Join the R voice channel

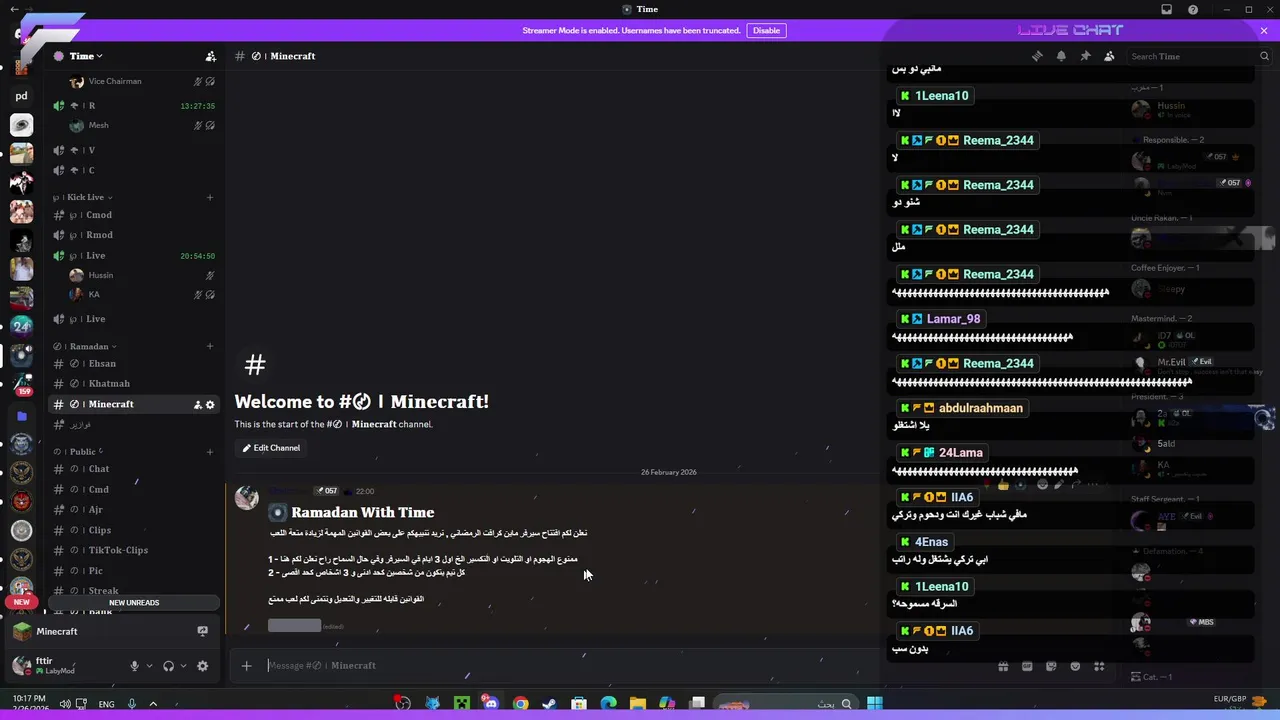(135, 105)
